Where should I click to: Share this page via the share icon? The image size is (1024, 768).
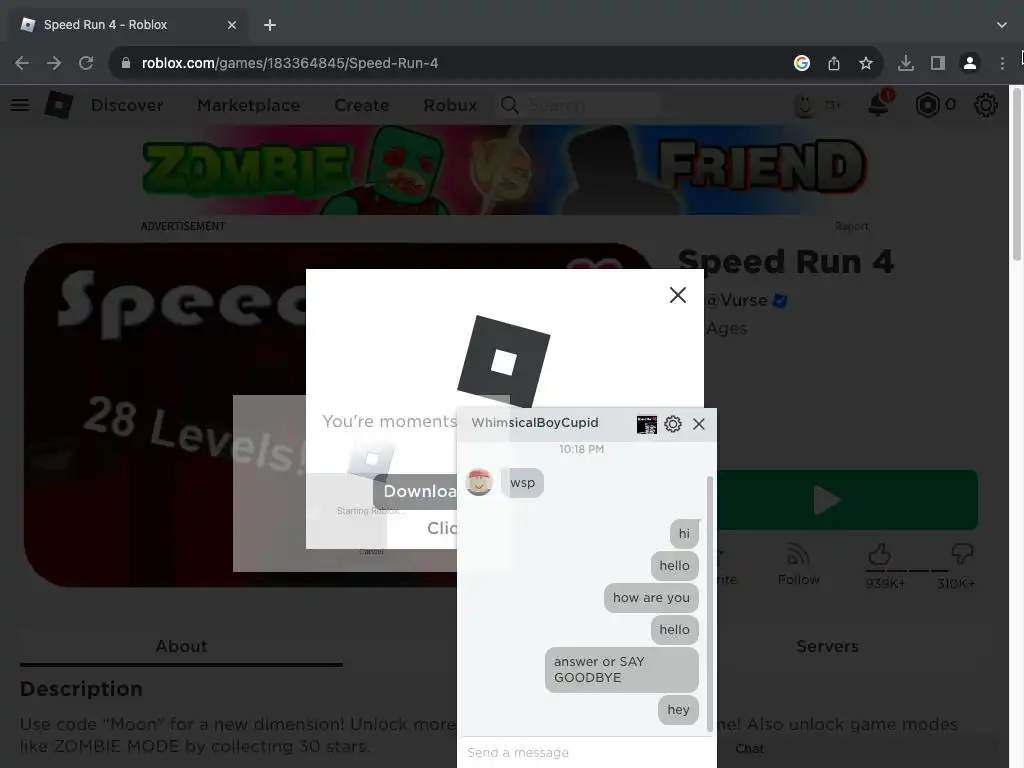pos(834,63)
